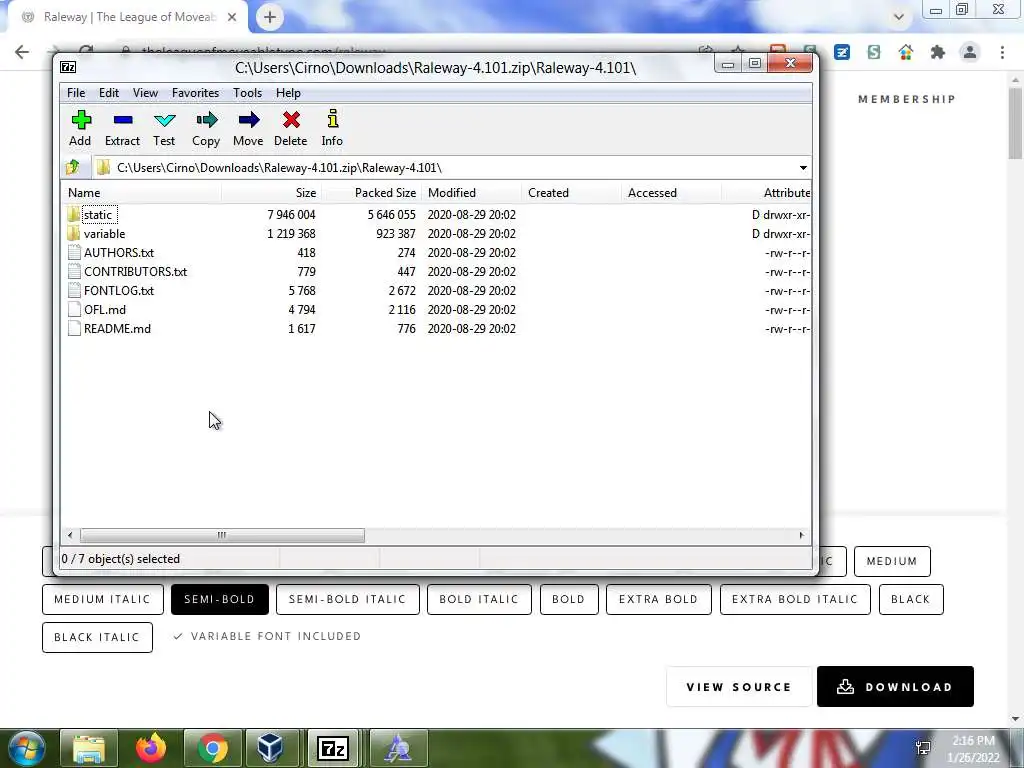The height and width of the screenshot is (768, 1024).
Task: Click the VIEW SOURCE button
Action: (x=739, y=686)
